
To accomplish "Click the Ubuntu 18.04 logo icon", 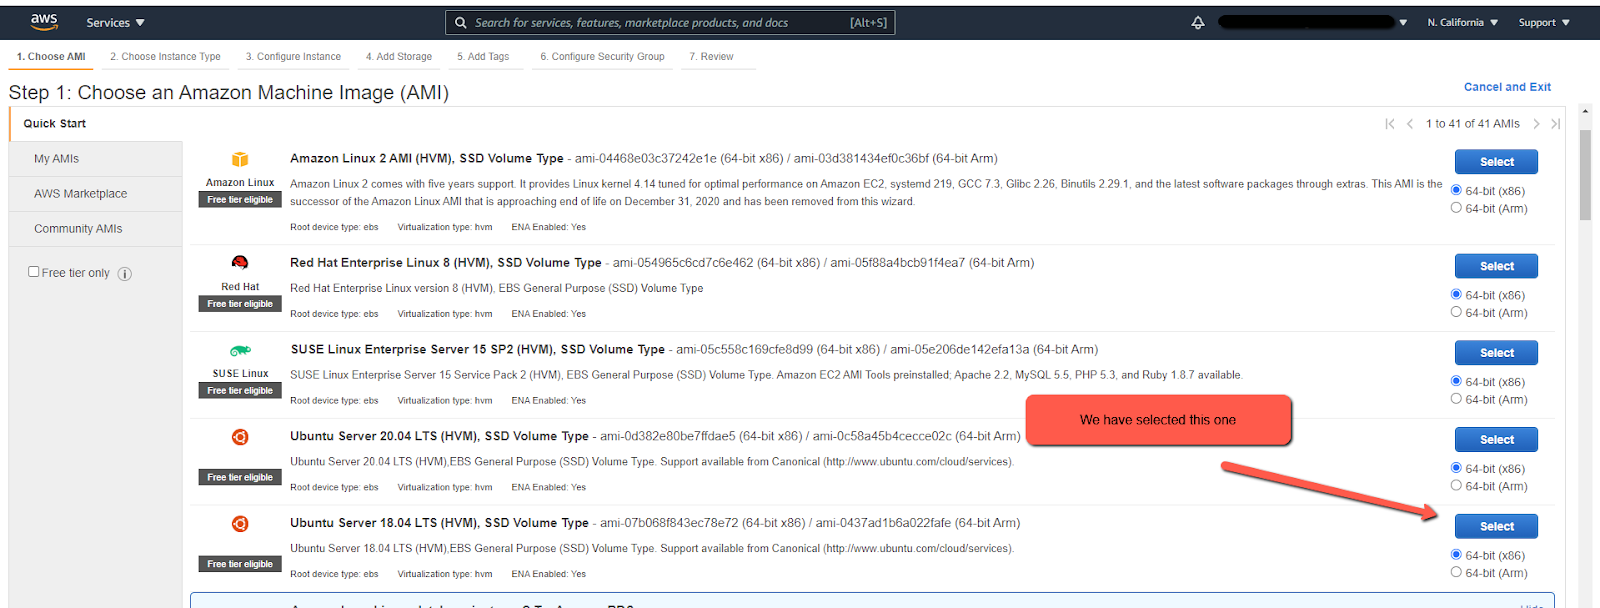I will coord(240,524).
